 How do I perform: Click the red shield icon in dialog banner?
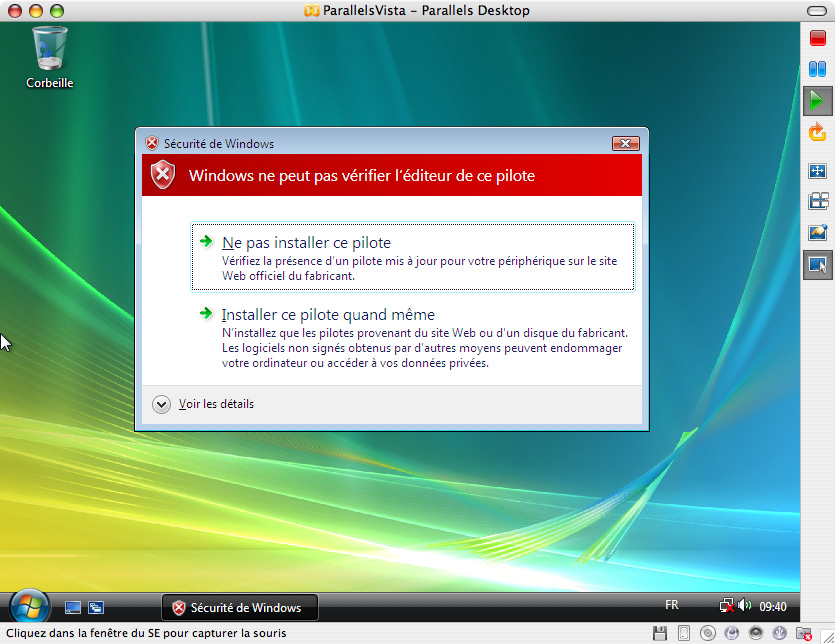tap(163, 175)
